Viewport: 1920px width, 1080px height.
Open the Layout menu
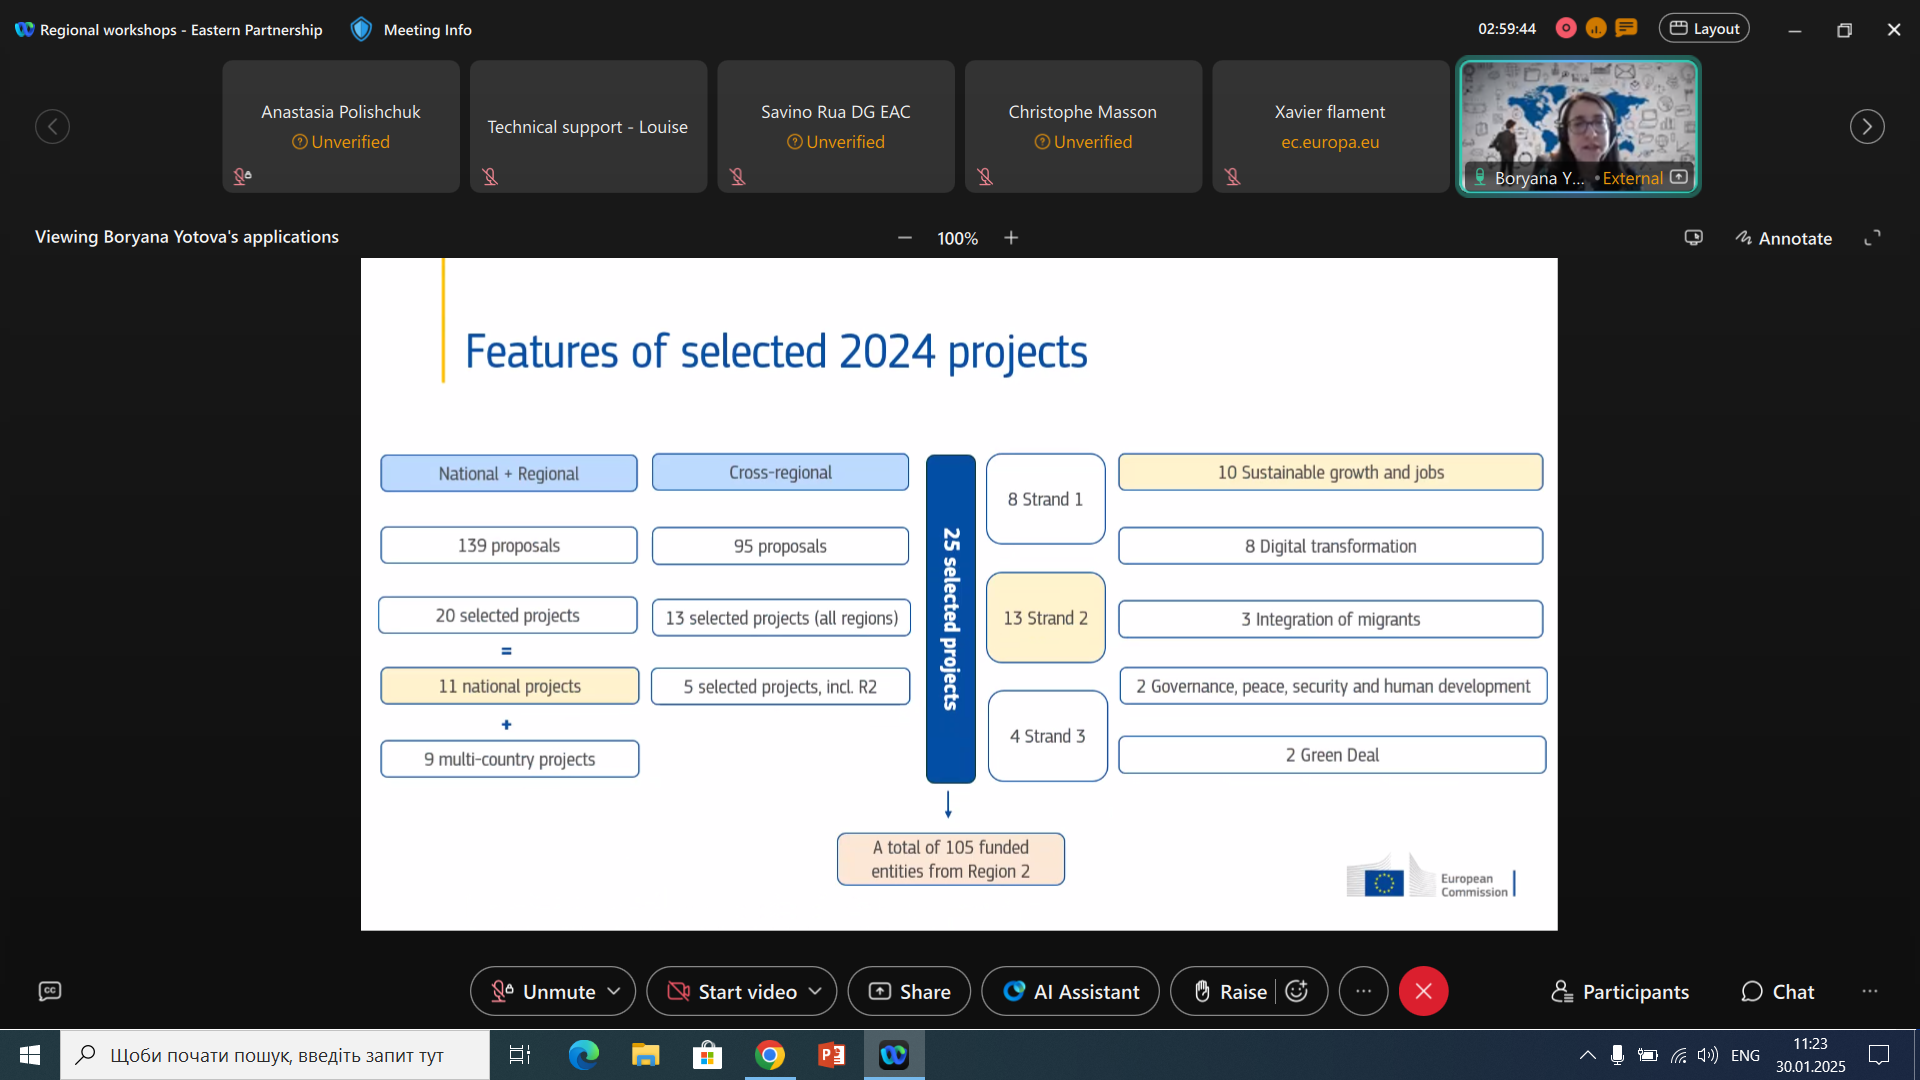(x=1704, y=29)
